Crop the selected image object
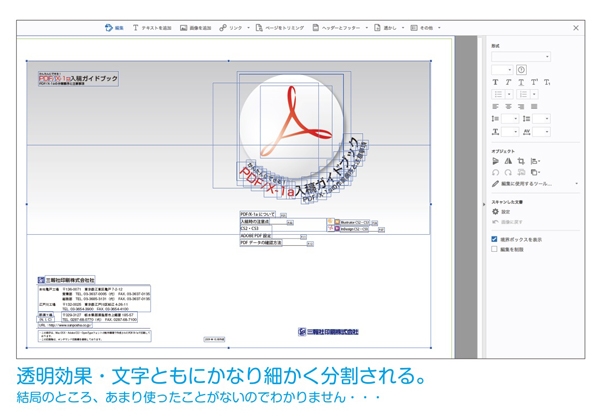Screen dimensions: 600x420 click(521, 161)
